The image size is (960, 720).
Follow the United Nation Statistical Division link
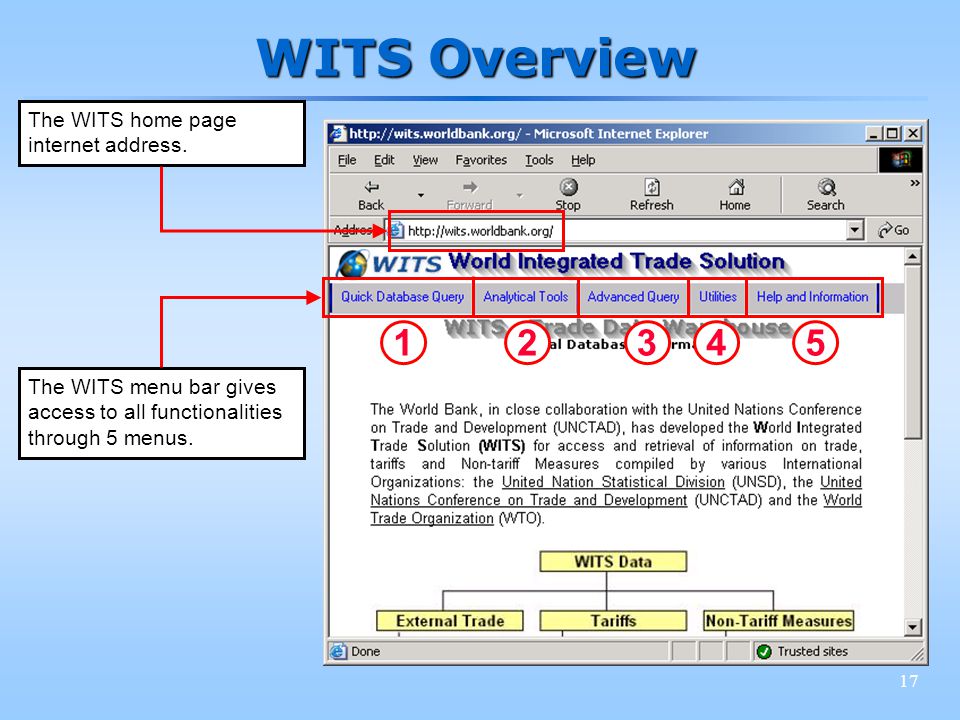coord(613,482)
